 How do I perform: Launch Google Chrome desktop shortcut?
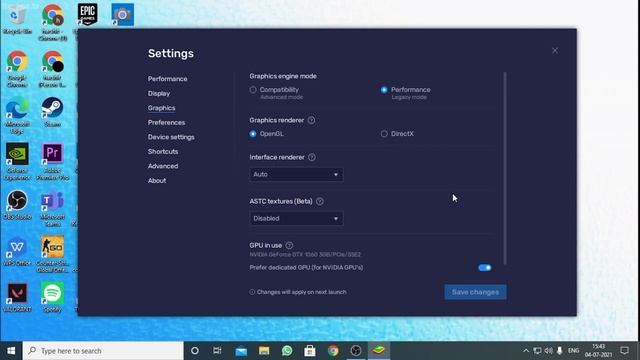17,69
